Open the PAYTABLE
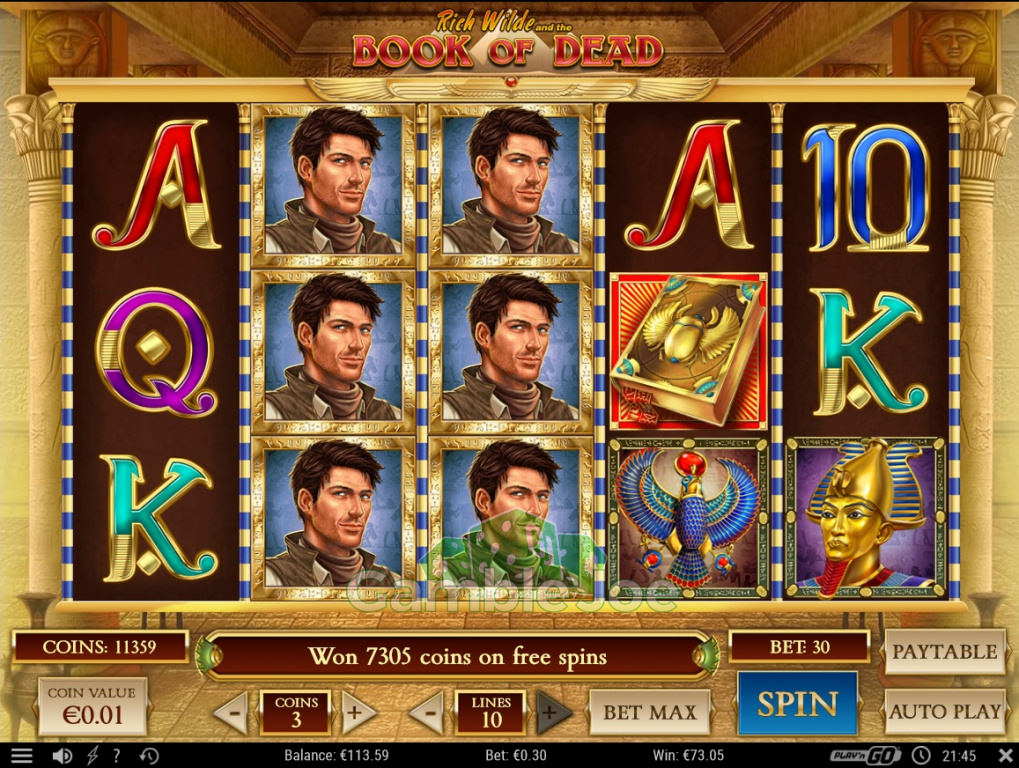The width and height of the screenshot is (1019, 768). tap(945, 651)
